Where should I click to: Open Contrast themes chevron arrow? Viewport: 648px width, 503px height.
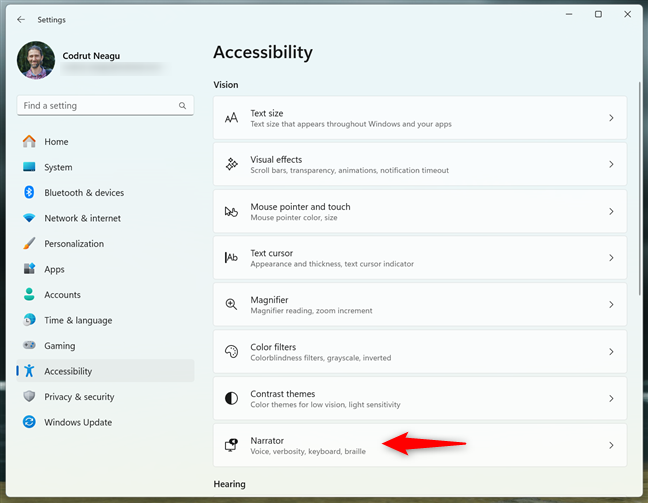click(x=611, y=398)
